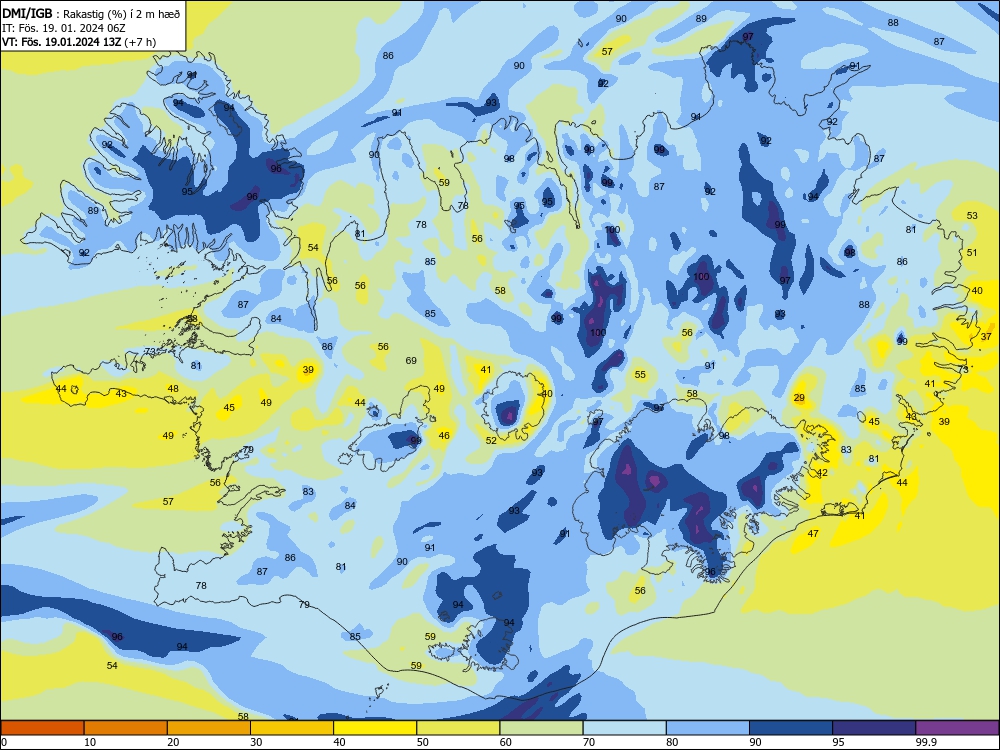Viewport: 1000px width, 750px height.
Task: Click the legend tick label 99.9
Action: click(926, 742)
